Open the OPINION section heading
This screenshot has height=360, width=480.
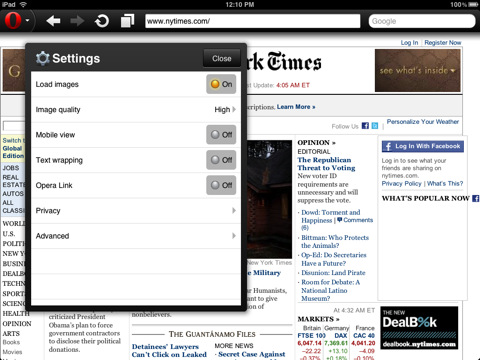[316, 143]
